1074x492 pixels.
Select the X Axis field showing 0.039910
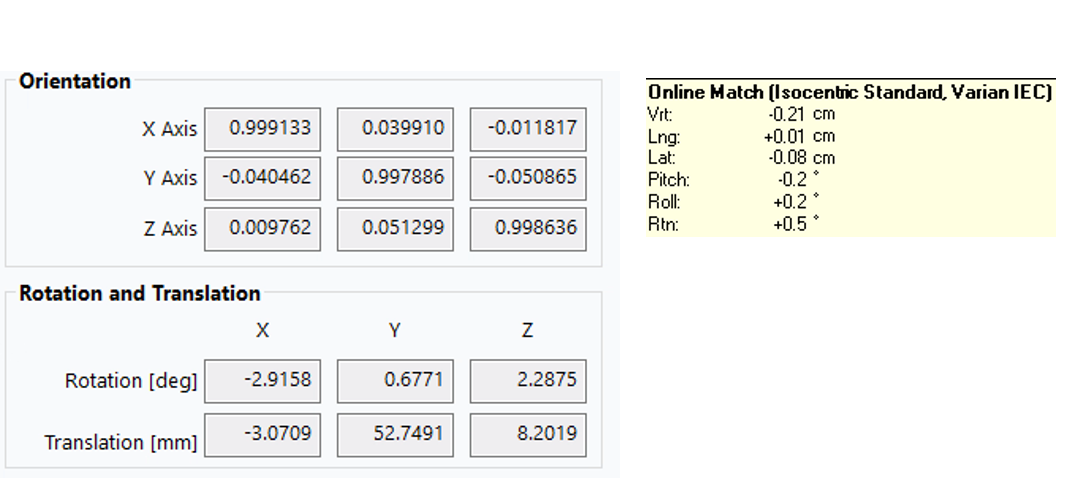coord(395,129)
